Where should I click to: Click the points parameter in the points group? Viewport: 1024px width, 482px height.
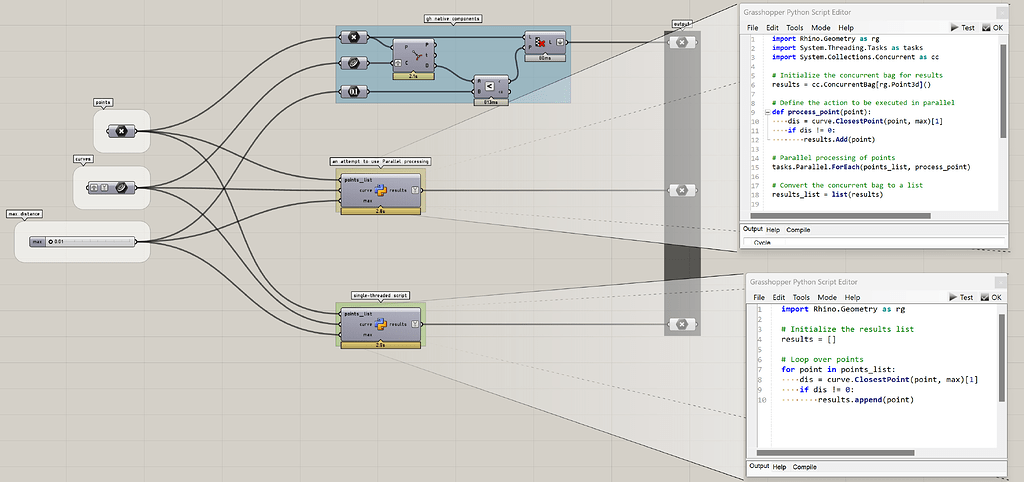(121, 131)
